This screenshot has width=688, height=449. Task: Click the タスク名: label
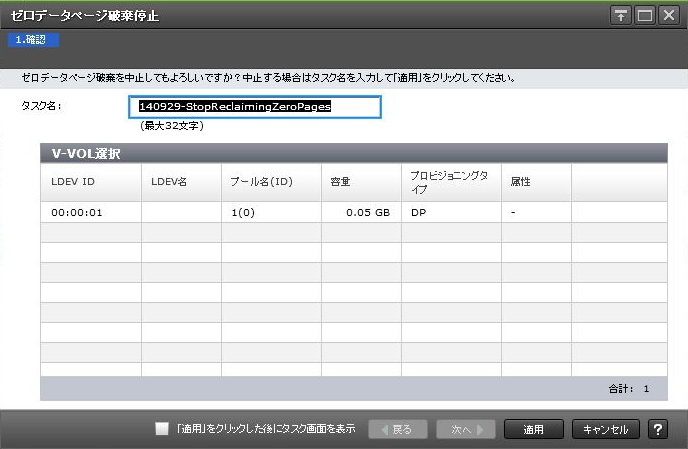42,106
